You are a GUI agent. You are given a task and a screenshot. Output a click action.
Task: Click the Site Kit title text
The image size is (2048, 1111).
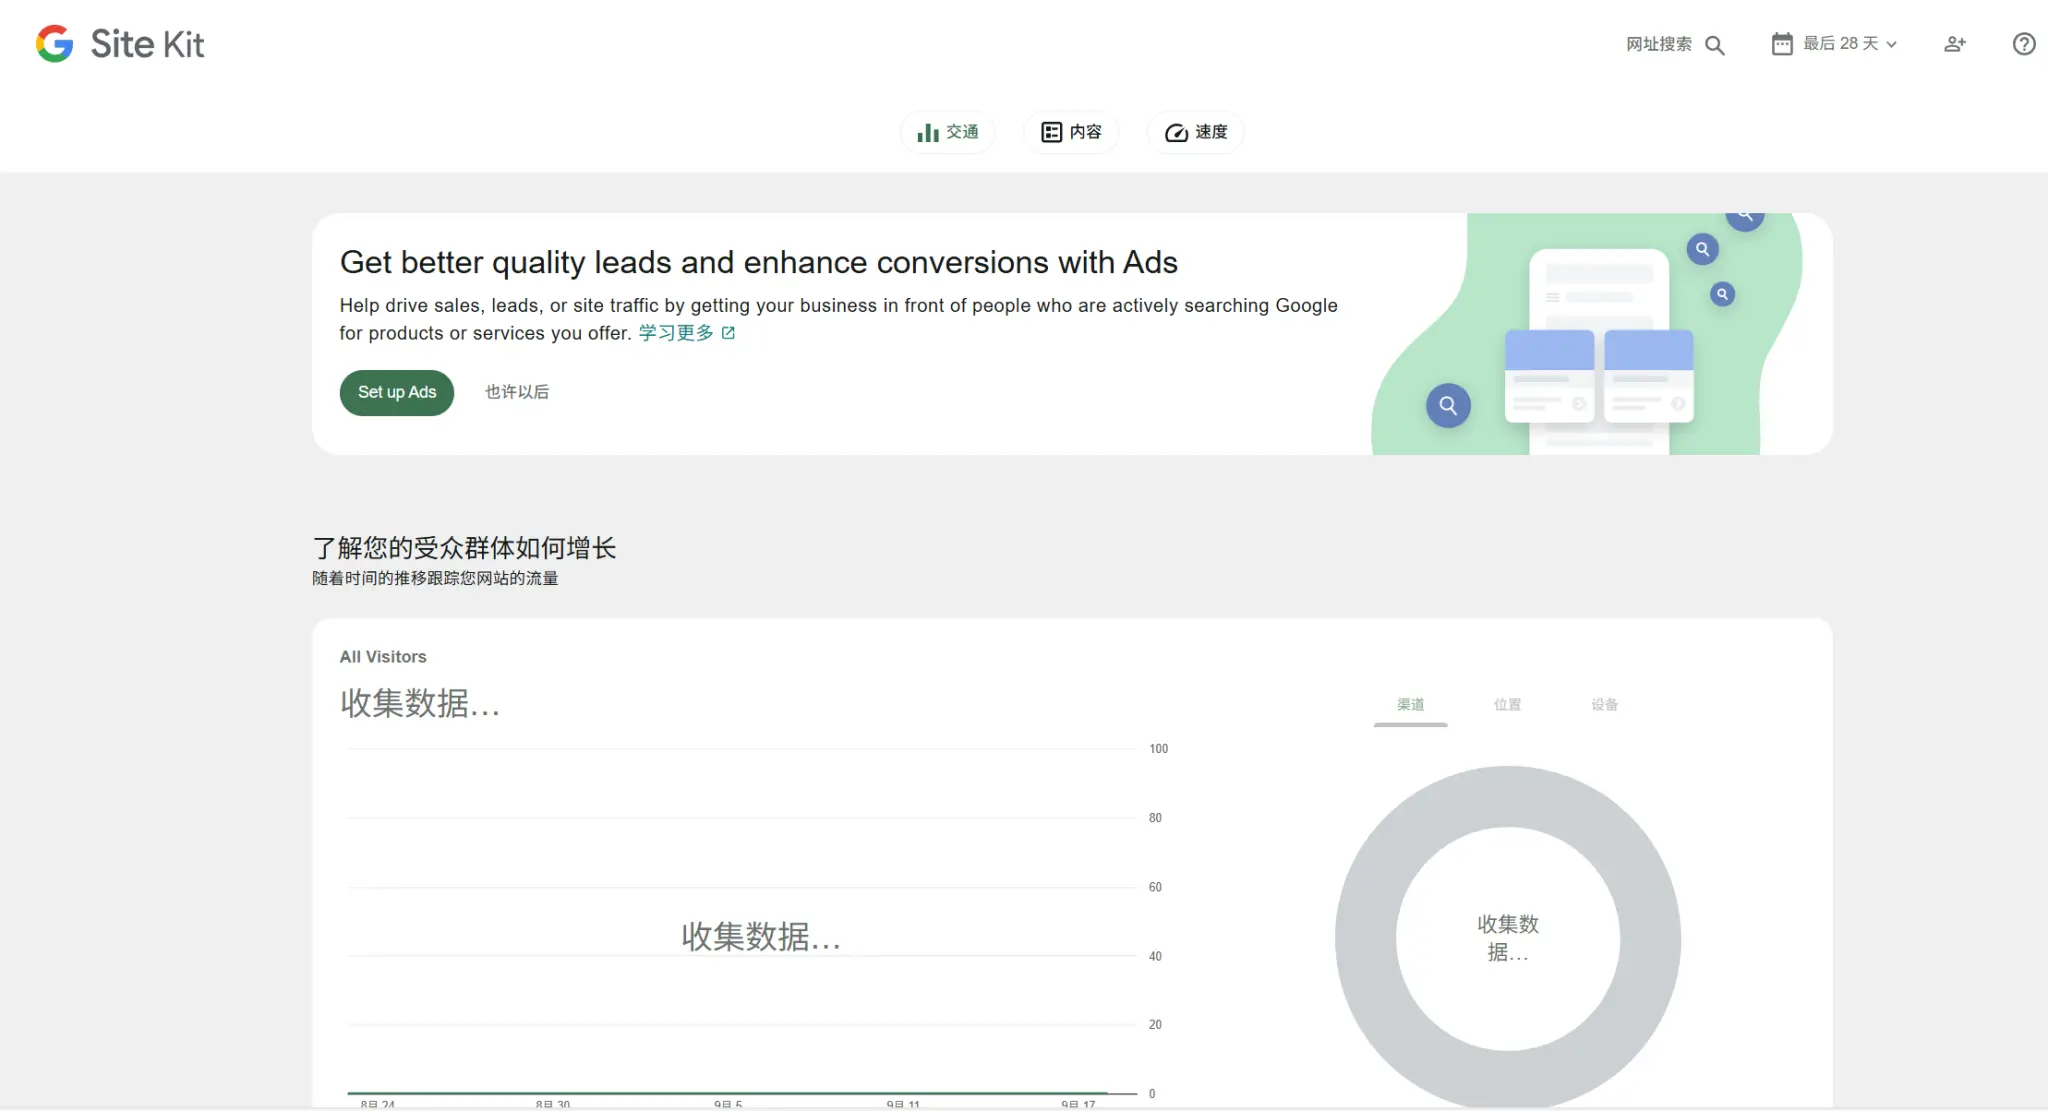pyautogui.click(x=147, y=44)
